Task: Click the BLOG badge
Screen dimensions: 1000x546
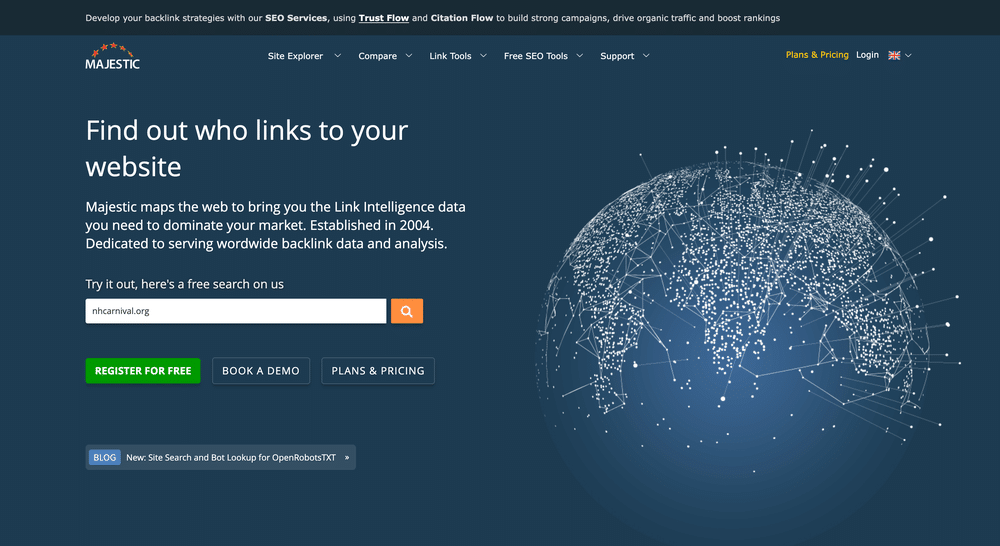Action: click(x=105, y=457)
